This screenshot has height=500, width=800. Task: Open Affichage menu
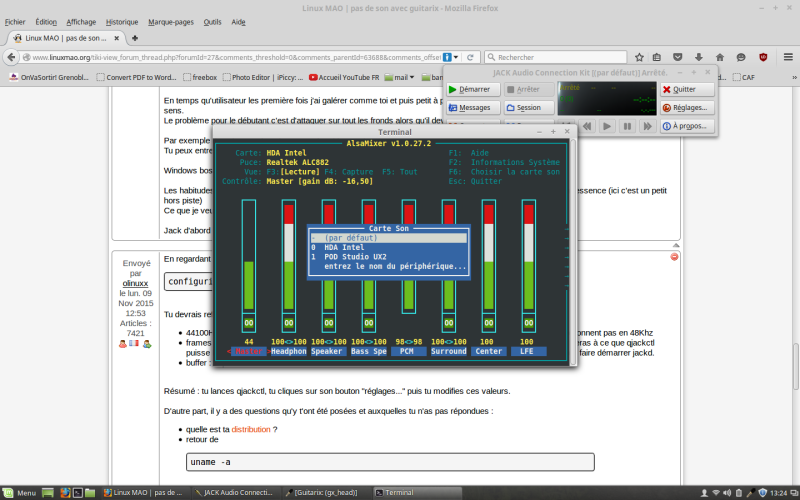81,22
